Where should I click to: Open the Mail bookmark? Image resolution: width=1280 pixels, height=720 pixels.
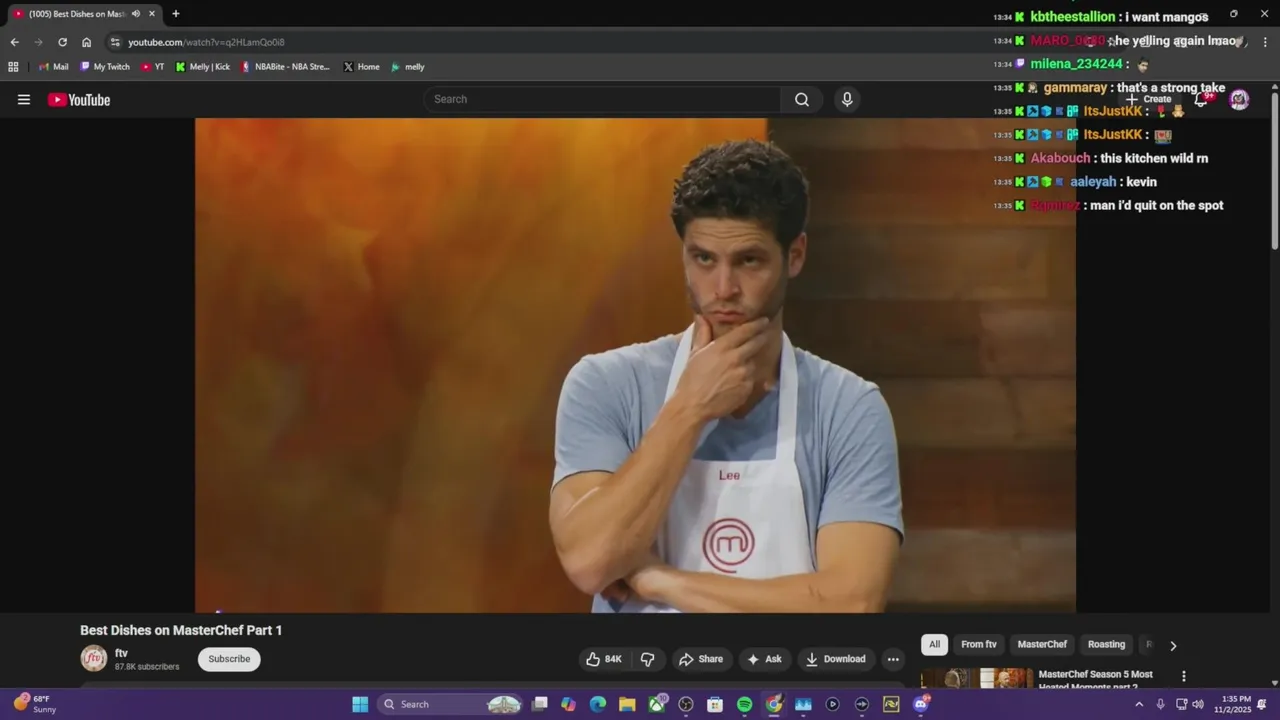(x=53, y=67)
